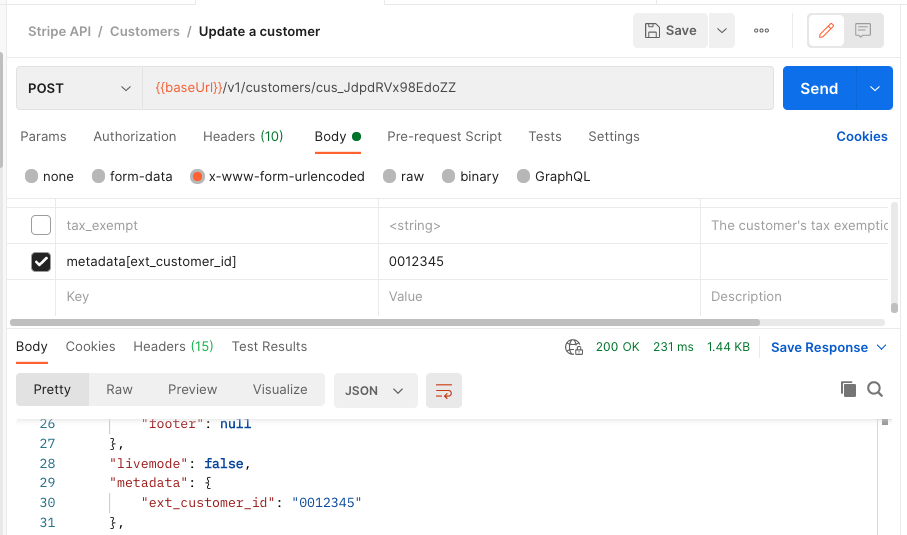Click the metadata[ext_customer_id] key cell
This screenshot has width=907, height=535.
217,261
